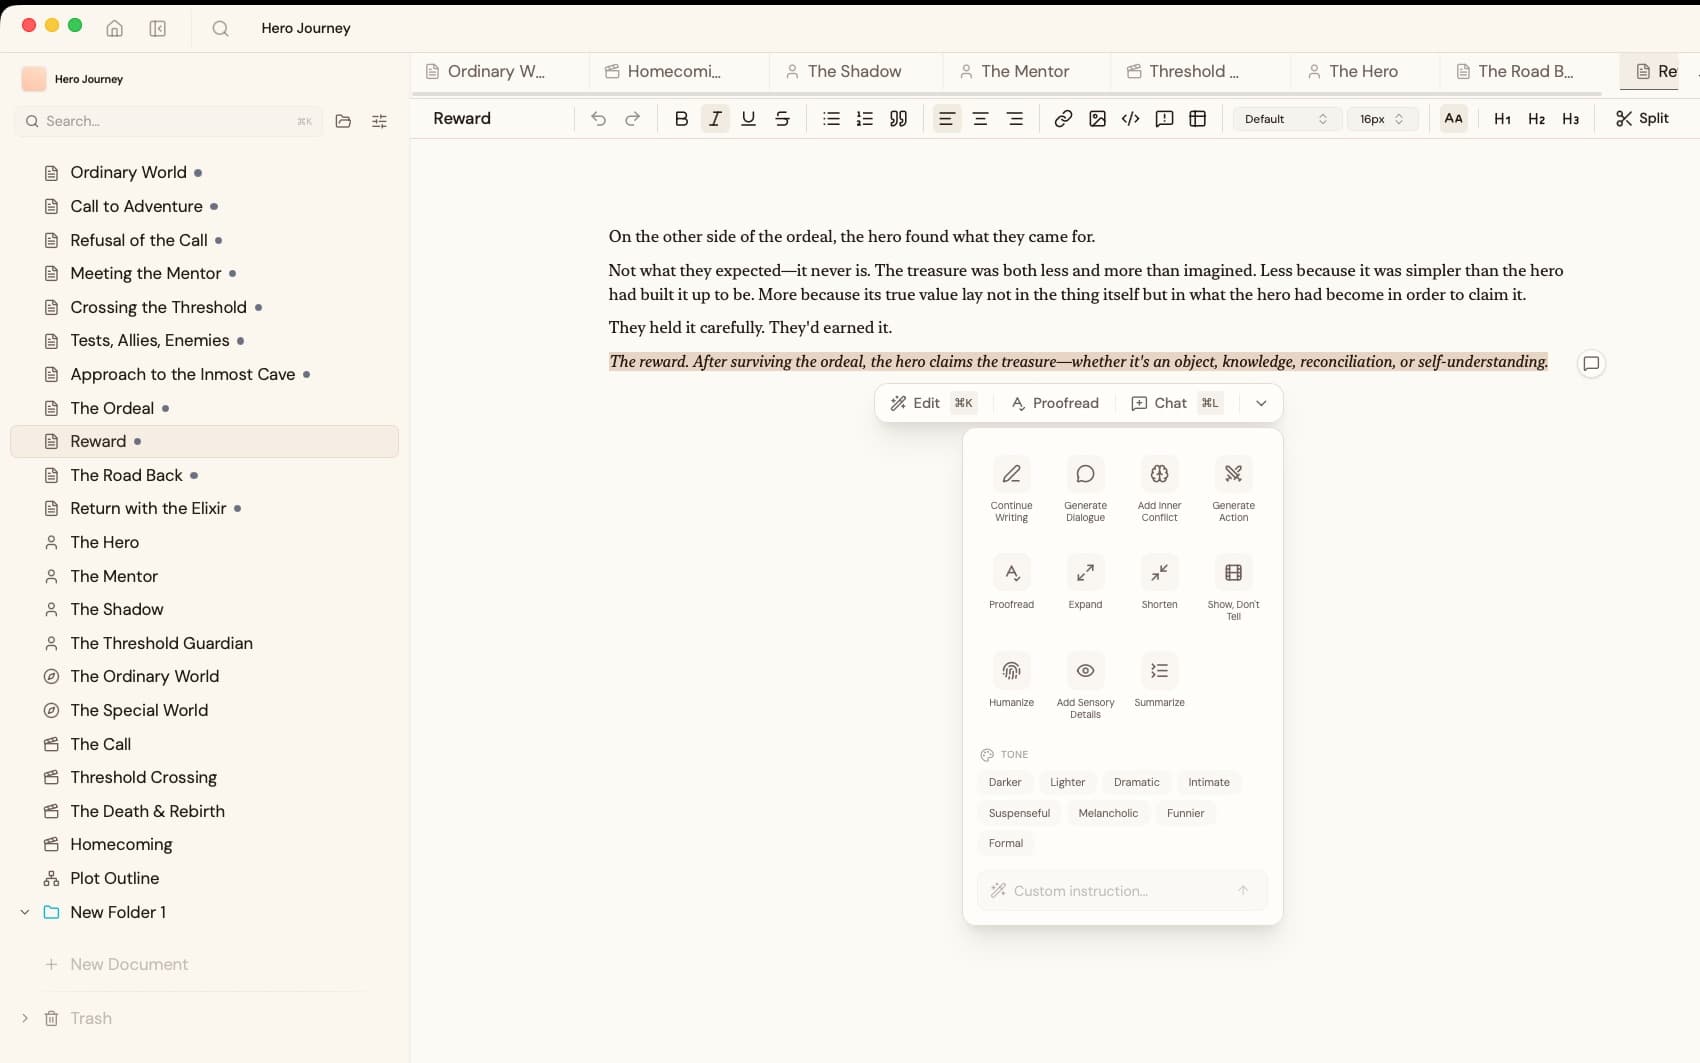Click the sidebar Search field
This screenshot has width=1700, height=1063.
pyautogui.click(x=168, y=121)
